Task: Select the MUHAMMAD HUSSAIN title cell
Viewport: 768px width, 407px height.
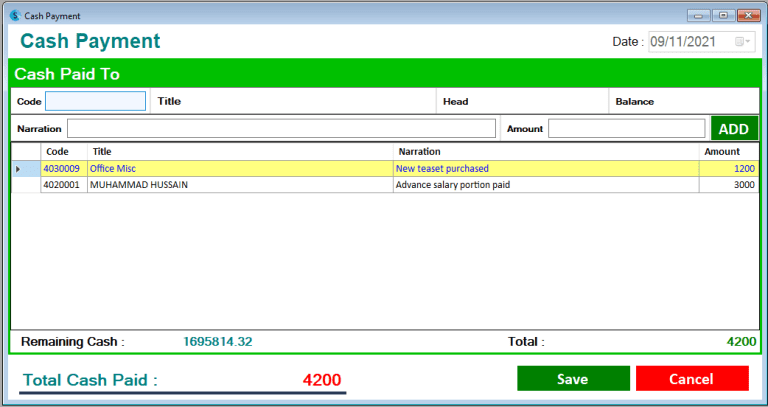Action: [240, 185]
